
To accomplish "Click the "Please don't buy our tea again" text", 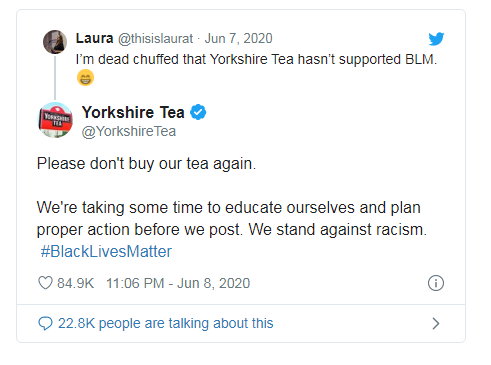I will (146, 164).
